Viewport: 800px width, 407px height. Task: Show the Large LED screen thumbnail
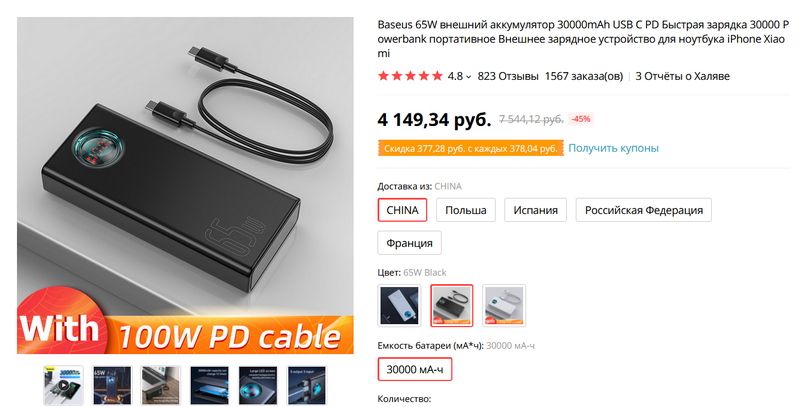[x=258, y=386]
